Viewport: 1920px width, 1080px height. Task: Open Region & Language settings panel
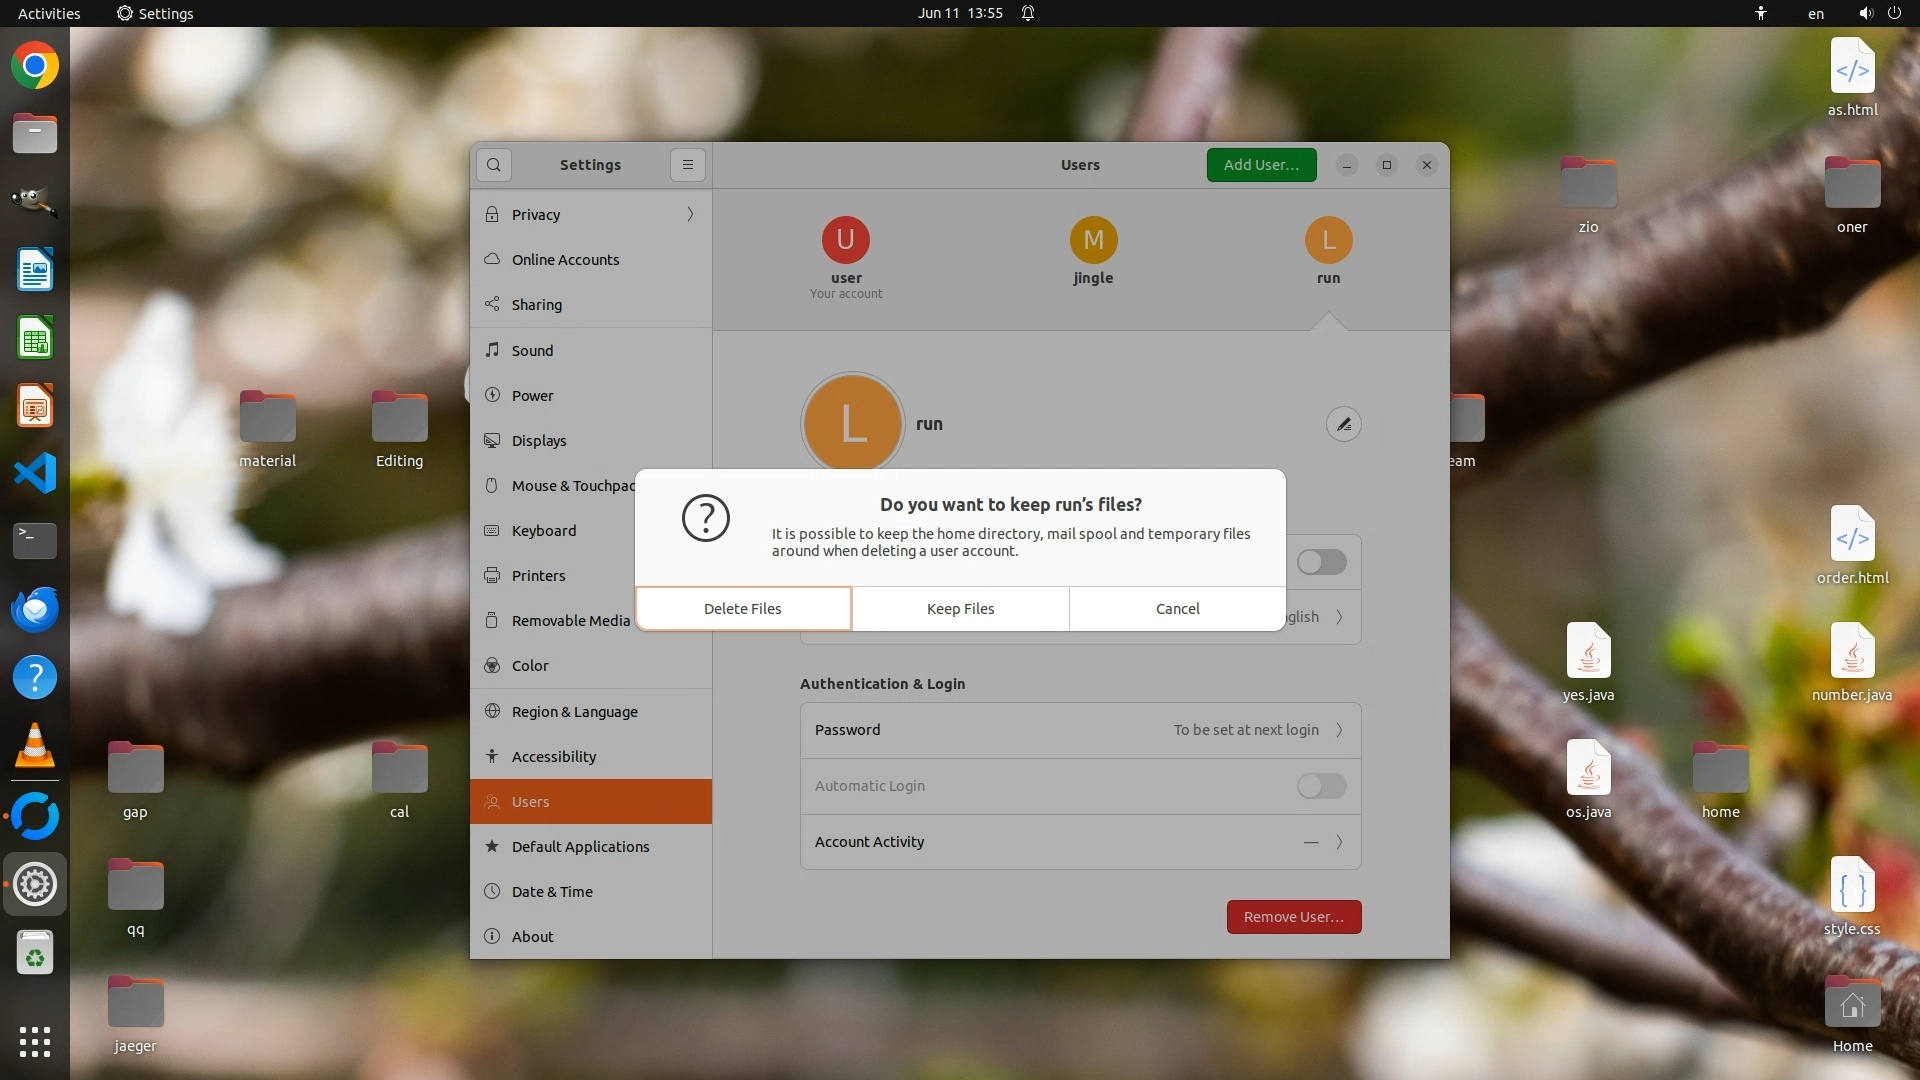click(574, 712)
